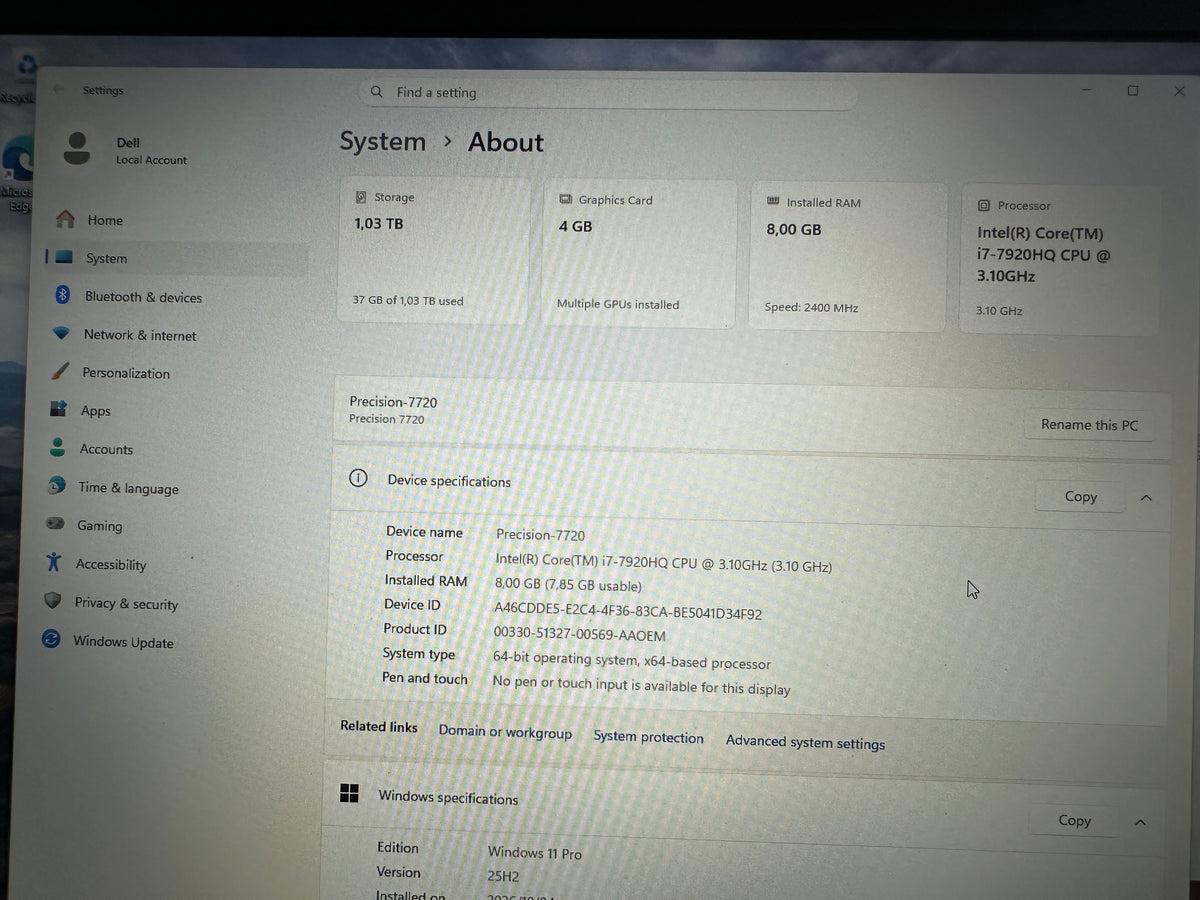
Task: Open the System protection link
Action: pos(648,737)
